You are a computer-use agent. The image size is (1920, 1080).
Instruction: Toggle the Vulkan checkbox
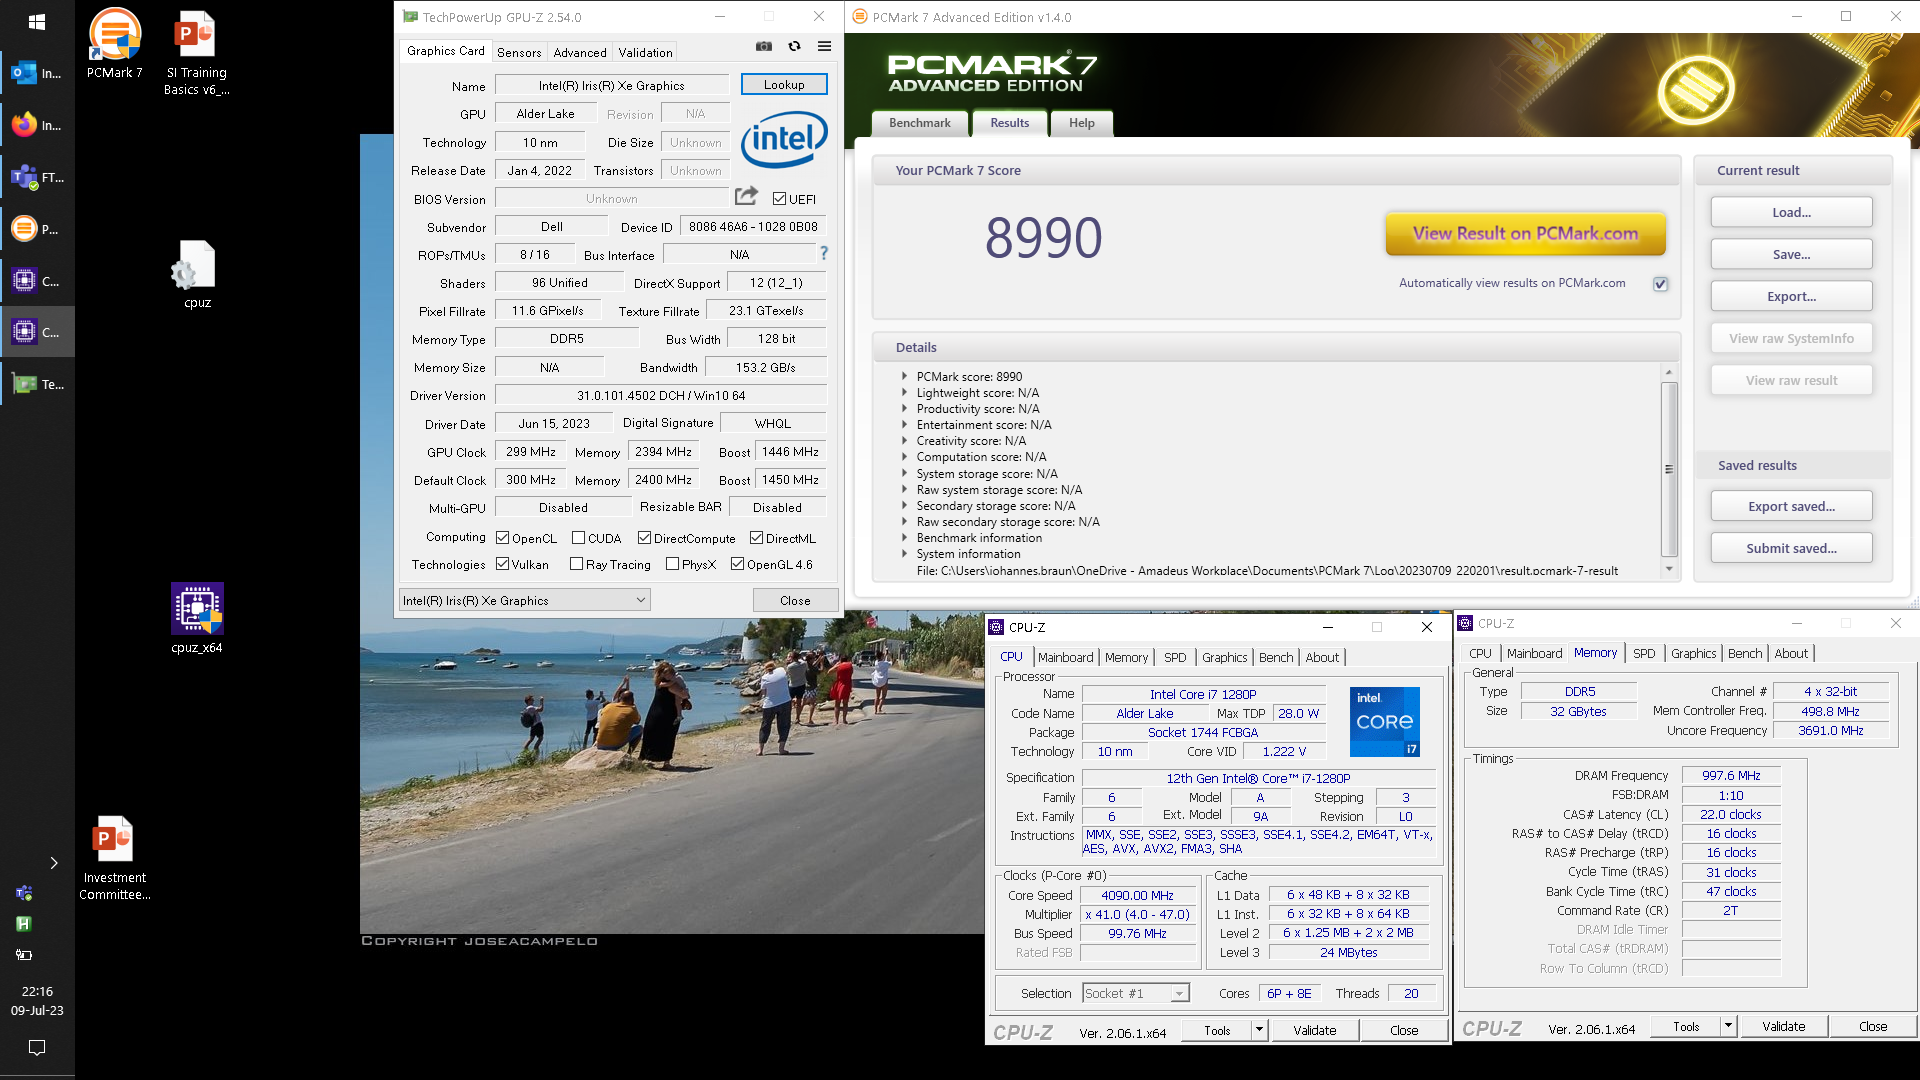click(503, 564)
